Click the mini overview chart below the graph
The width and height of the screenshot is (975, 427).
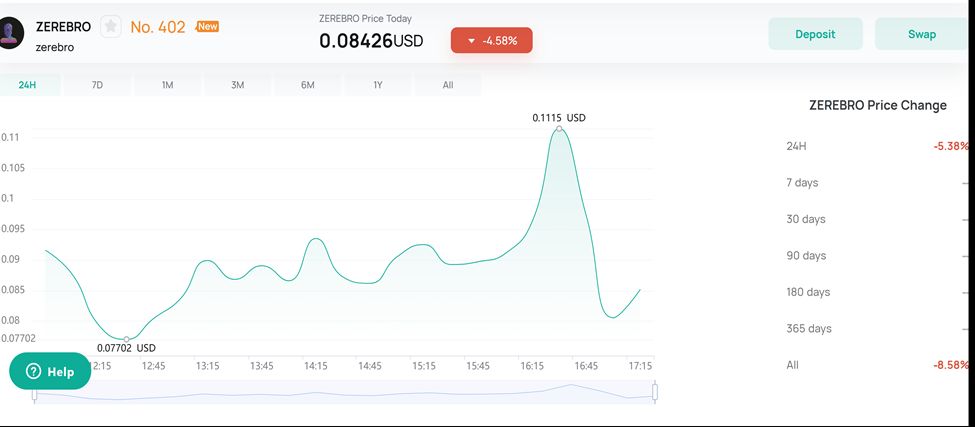tap(345, 393)
